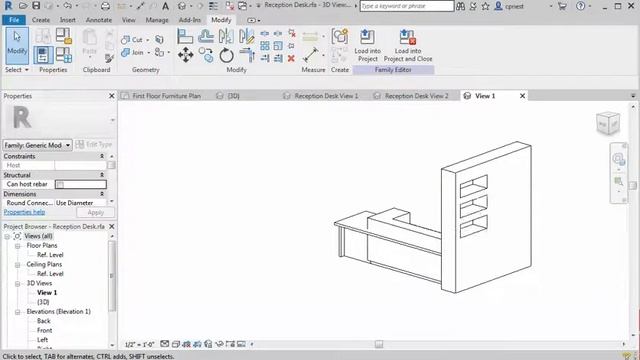
Task: Click the Print icon in quick access toolbar
Action: coord(105,6)
